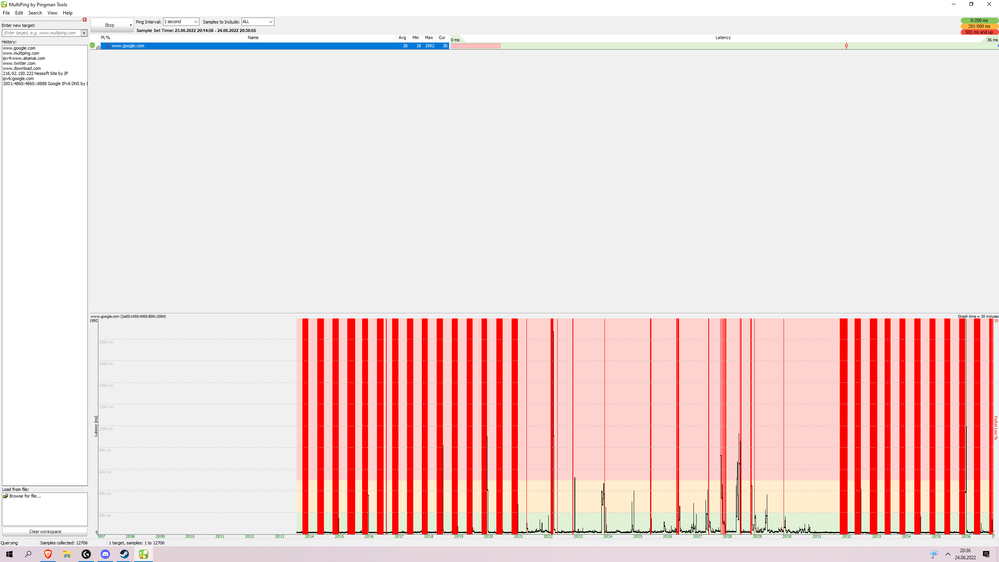Click the MultiPing taskbar icon
999x562 pixels.
point(143,554)
